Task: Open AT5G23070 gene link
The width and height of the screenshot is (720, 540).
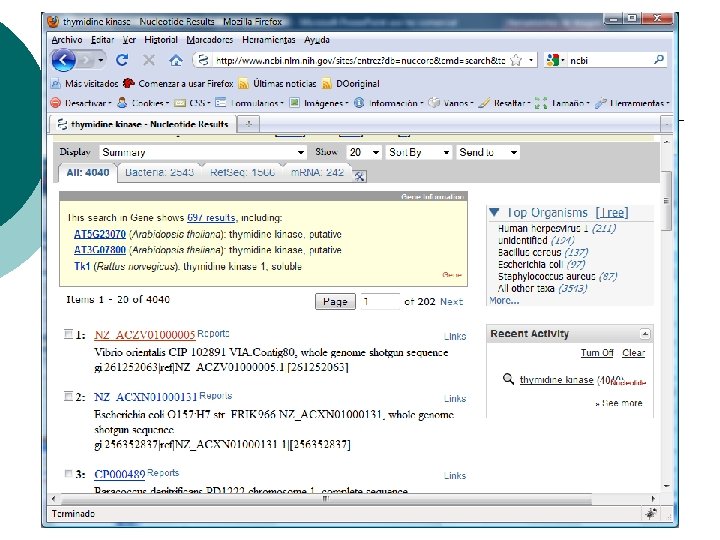Action: [100, 234]
